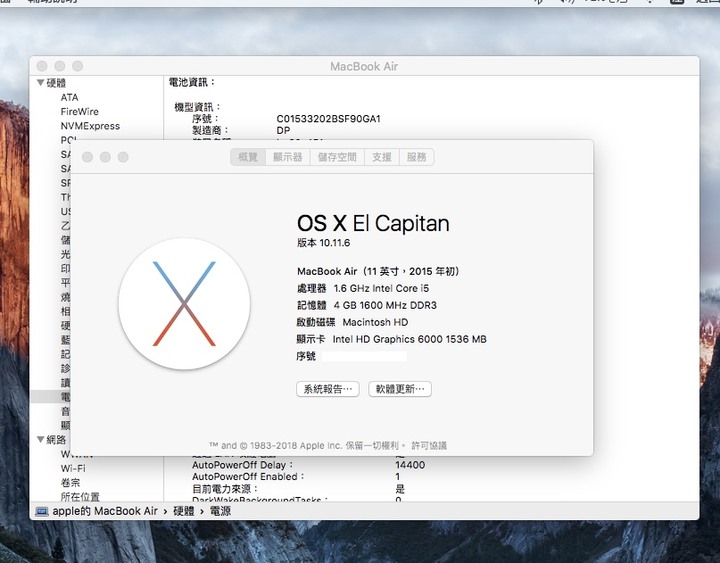Click the AutoPowerOff Enabled row label
The image size is (720, 563).
pos(248,477)
